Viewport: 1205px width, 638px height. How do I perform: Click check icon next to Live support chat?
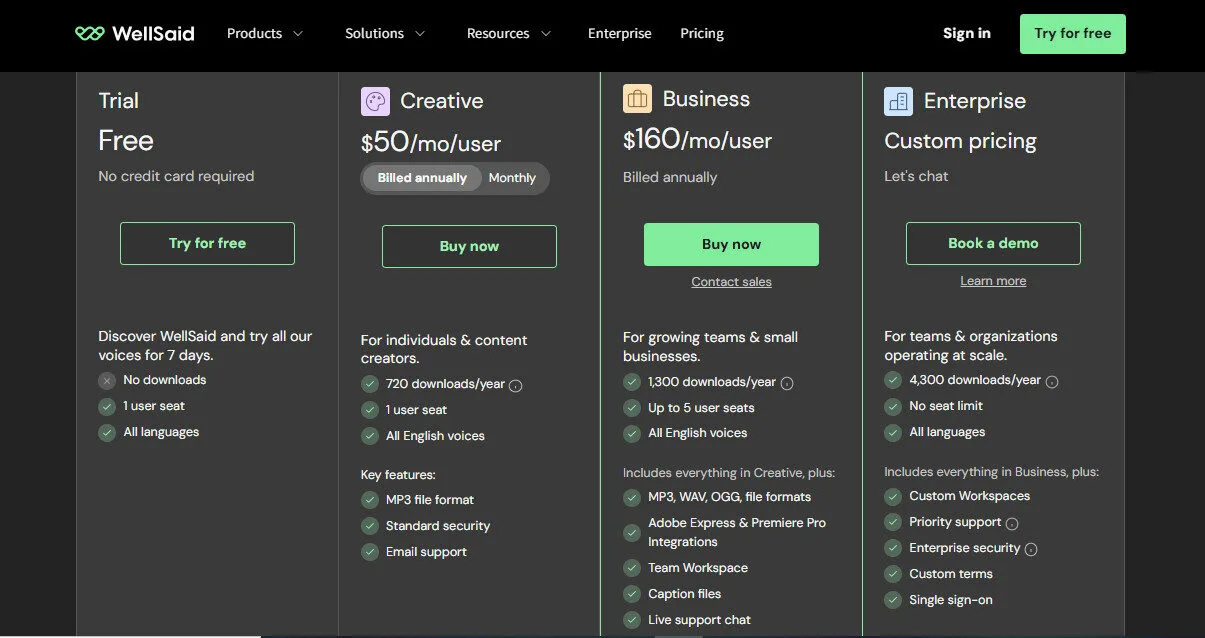click(x=632, y=620)
